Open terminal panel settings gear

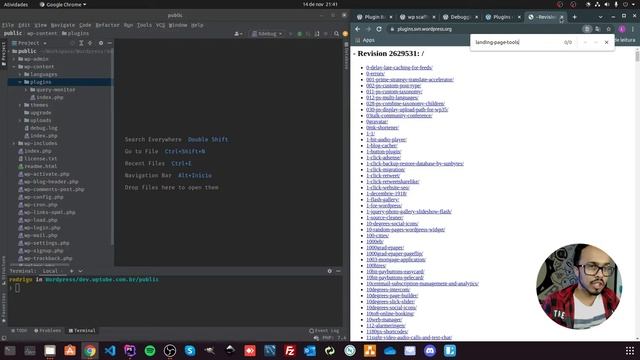(329, 271)
